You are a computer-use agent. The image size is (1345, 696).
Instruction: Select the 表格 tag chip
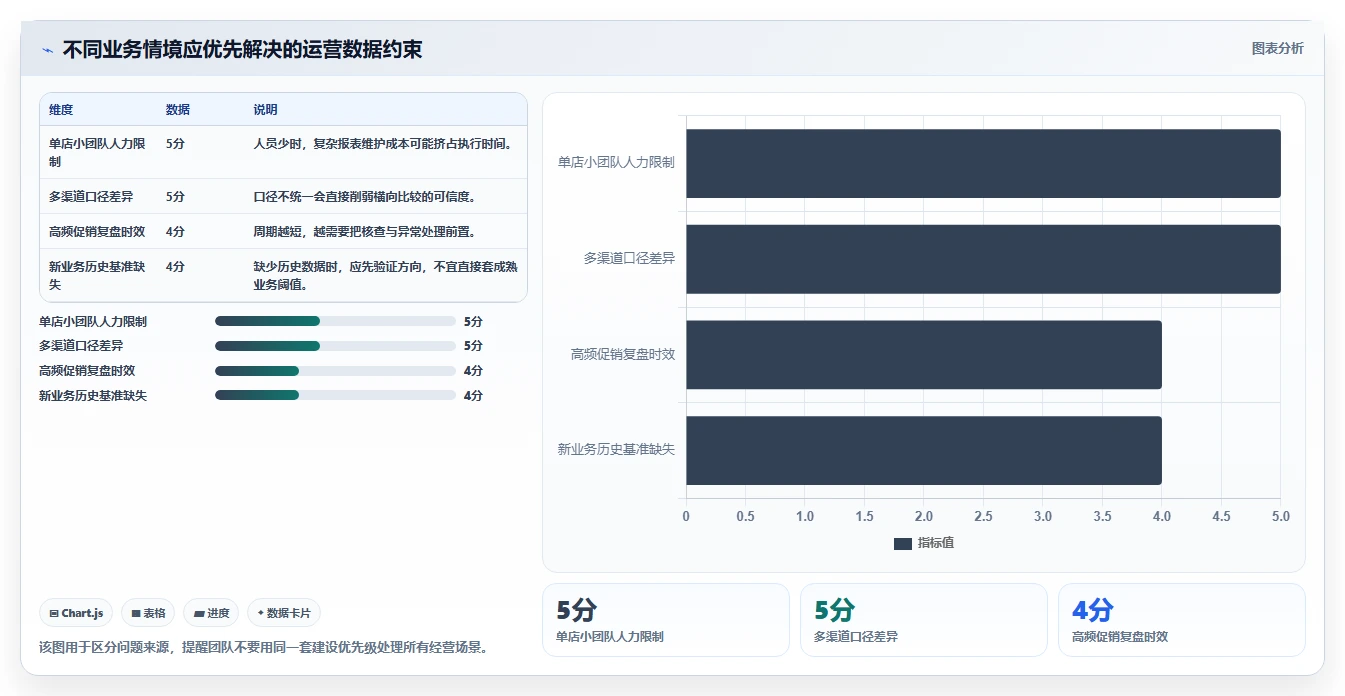pos(148,613)
